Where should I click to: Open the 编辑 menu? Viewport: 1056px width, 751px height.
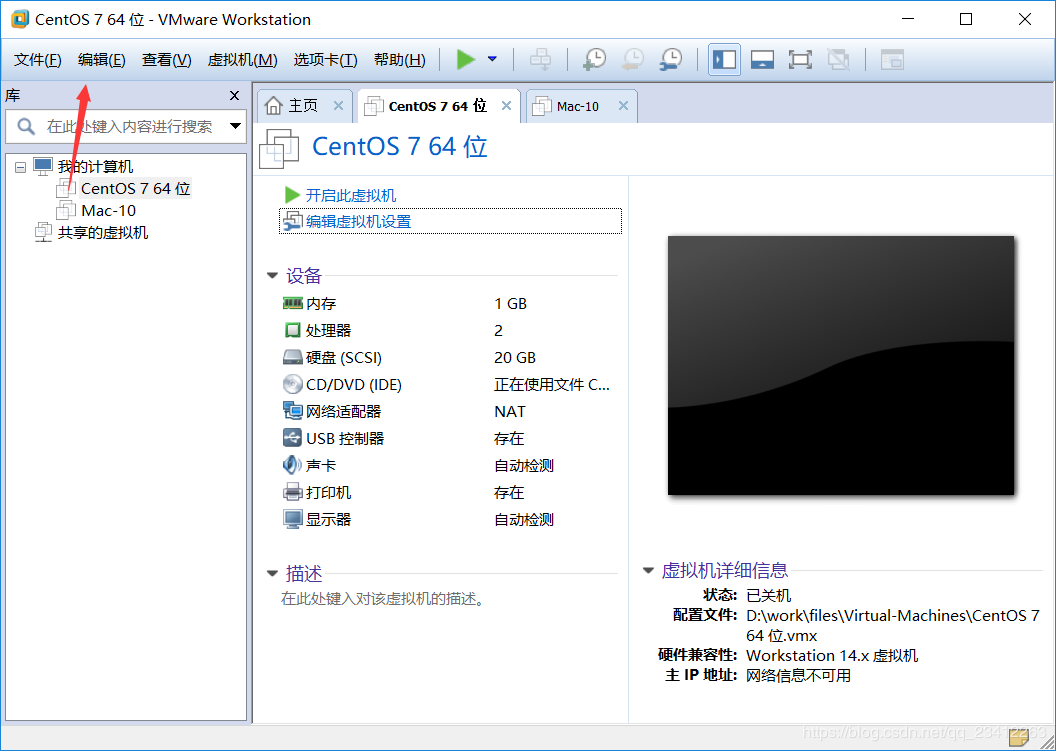(x=100, y=59)
